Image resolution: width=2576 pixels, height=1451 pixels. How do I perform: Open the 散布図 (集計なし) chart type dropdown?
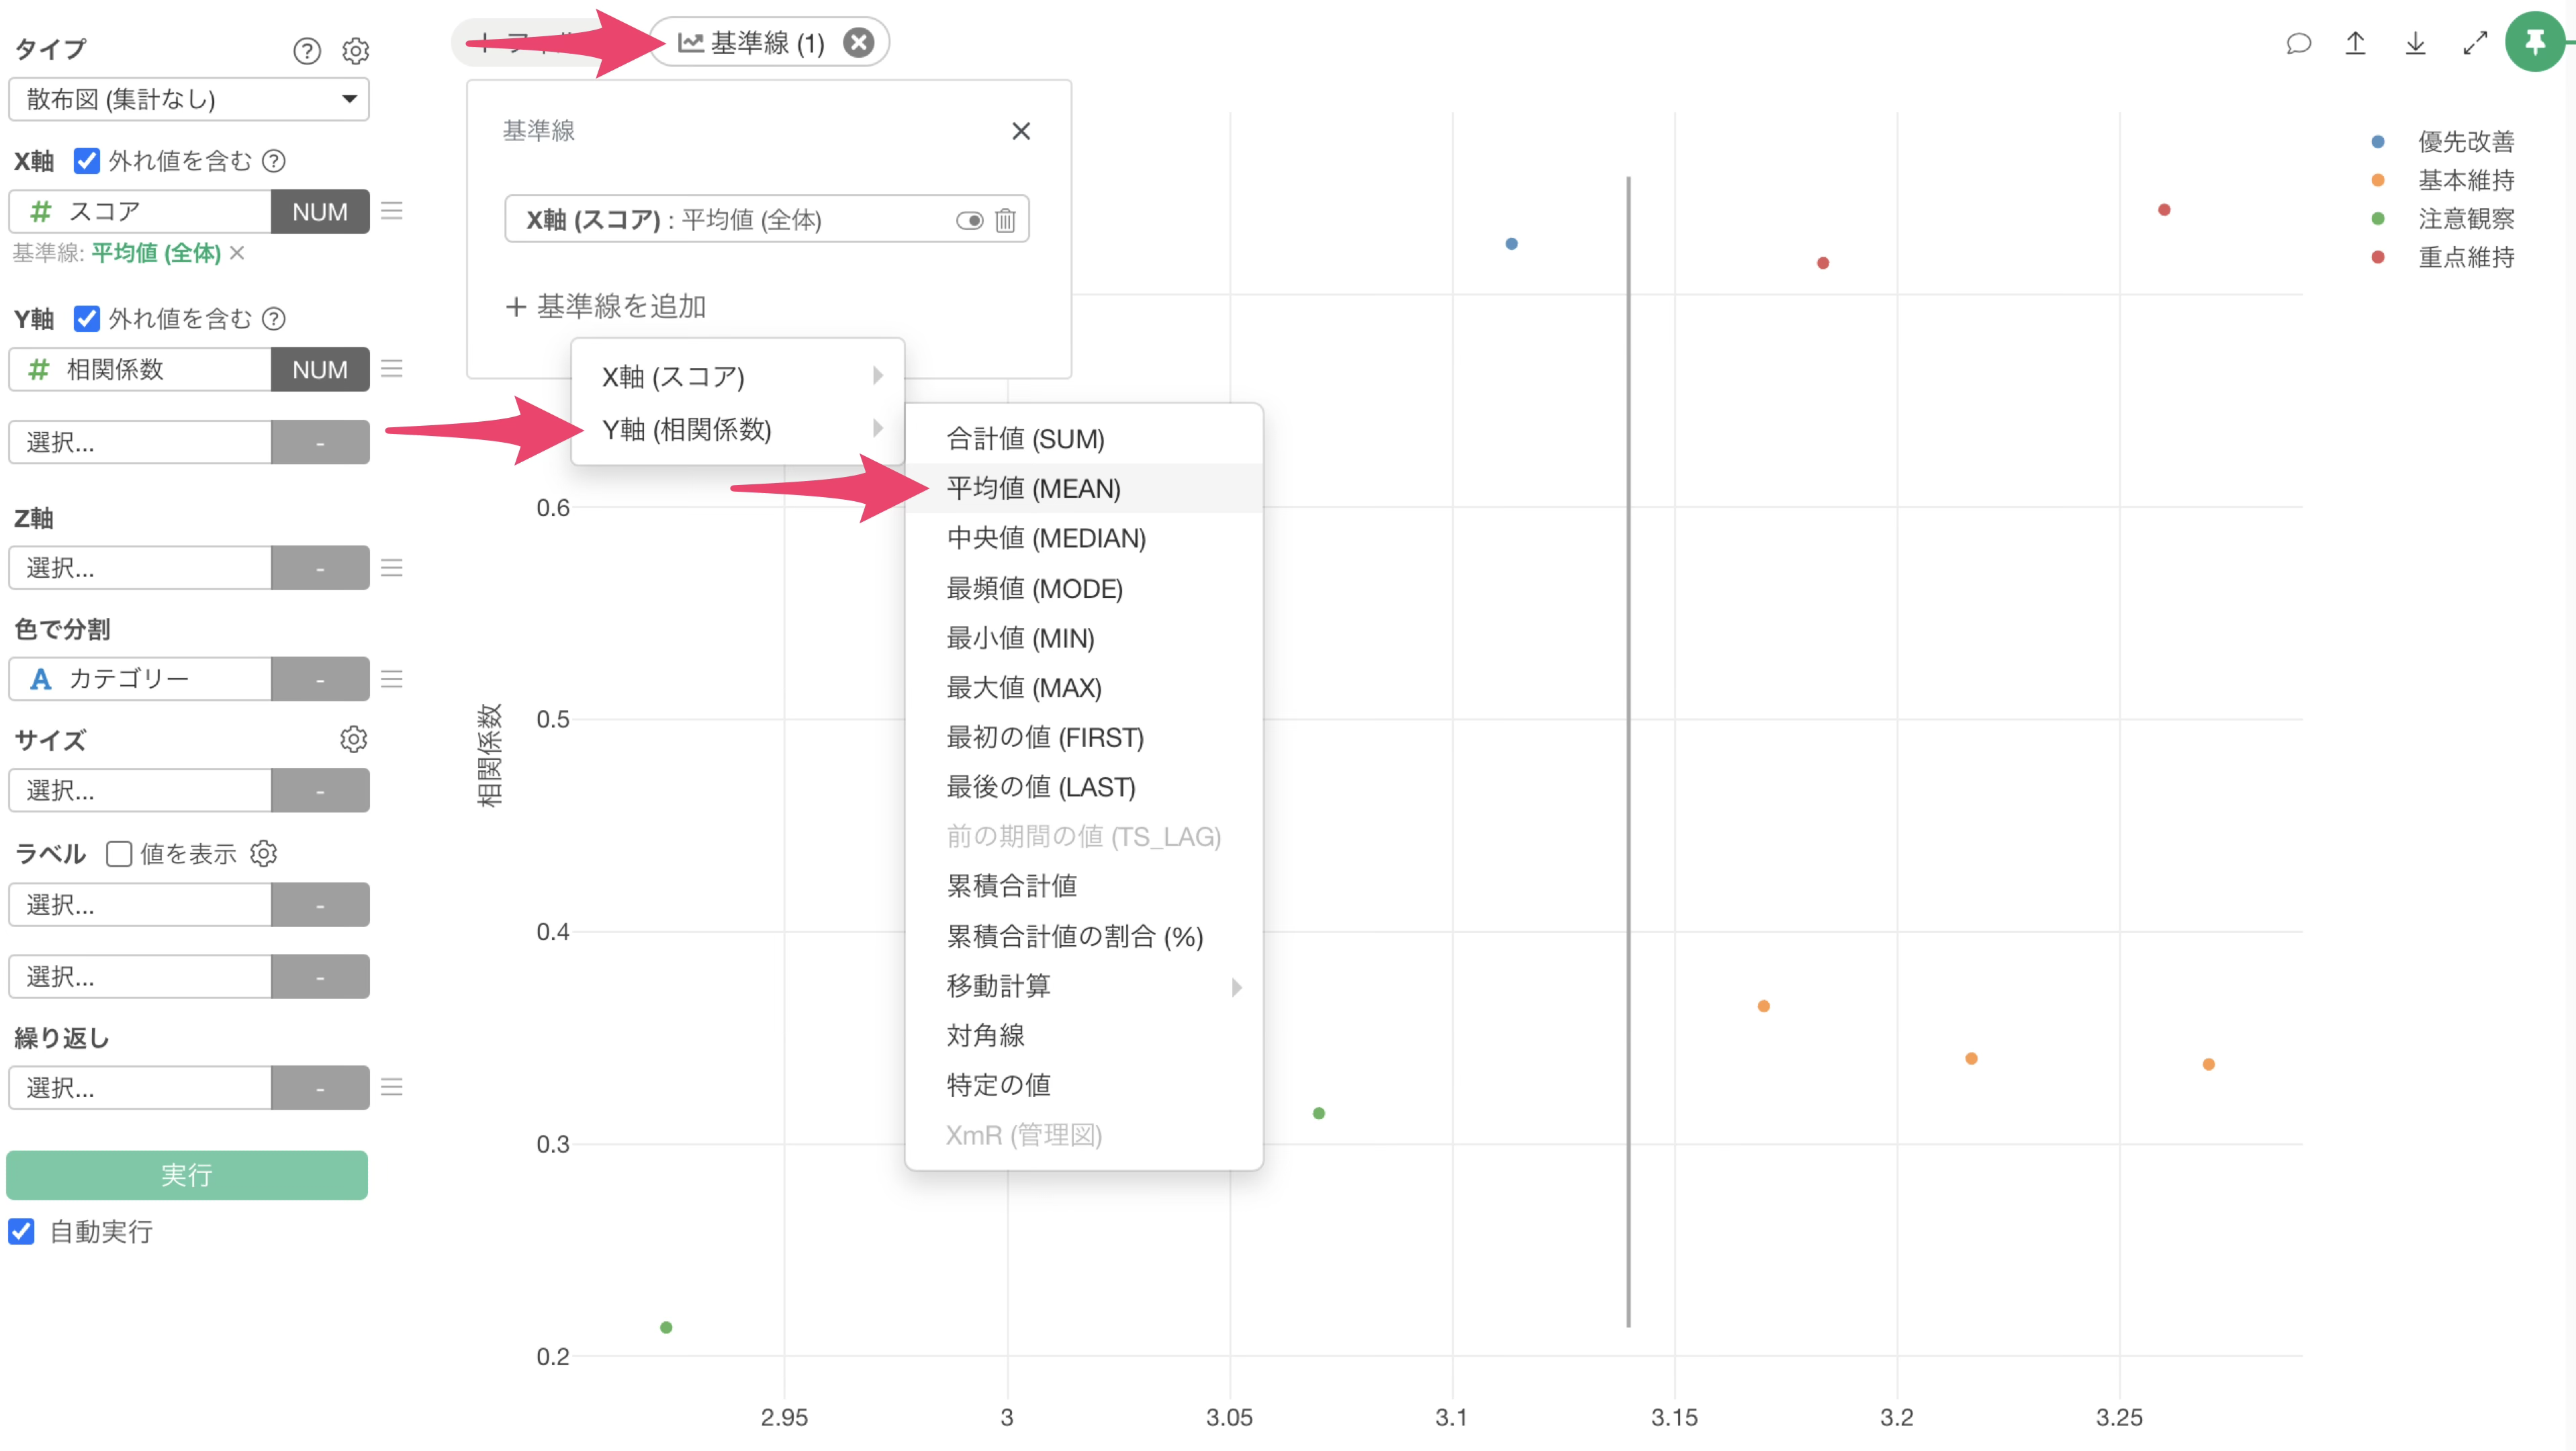(x=189, y=99)
